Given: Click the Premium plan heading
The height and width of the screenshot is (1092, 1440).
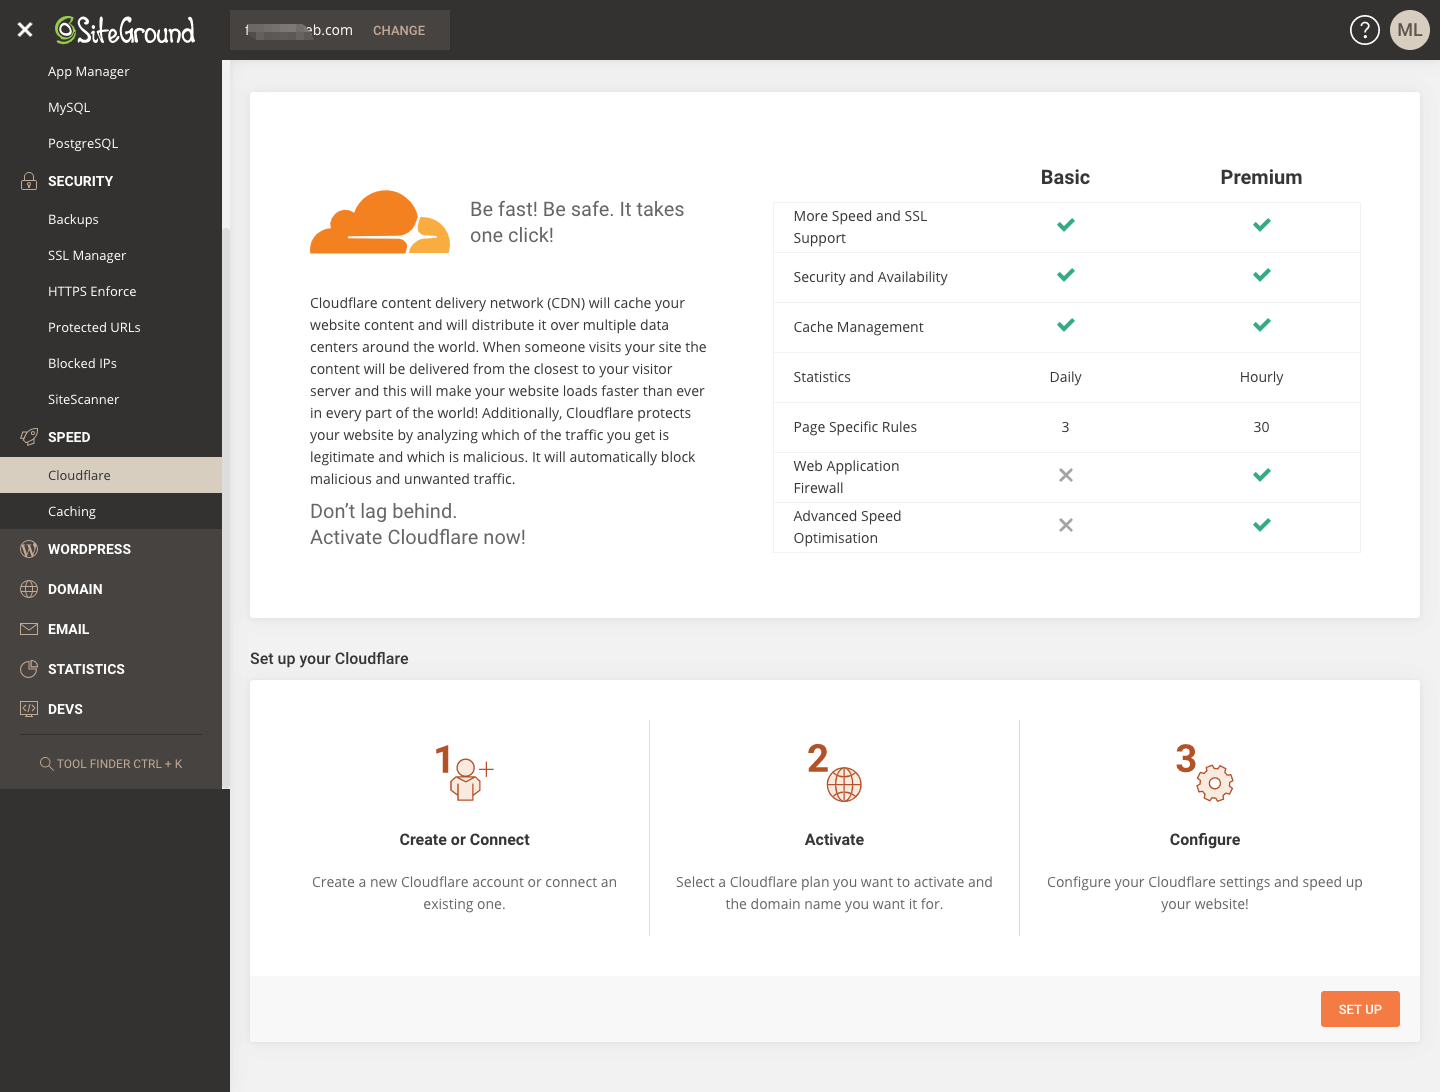Looking at the screenshot, I should (x=1261, y=177).
